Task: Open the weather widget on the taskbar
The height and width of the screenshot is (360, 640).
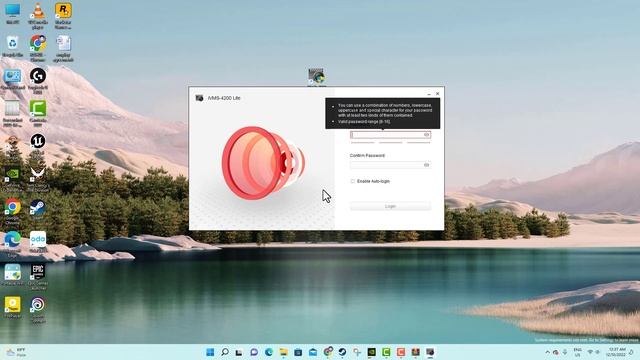Action: 16,352
